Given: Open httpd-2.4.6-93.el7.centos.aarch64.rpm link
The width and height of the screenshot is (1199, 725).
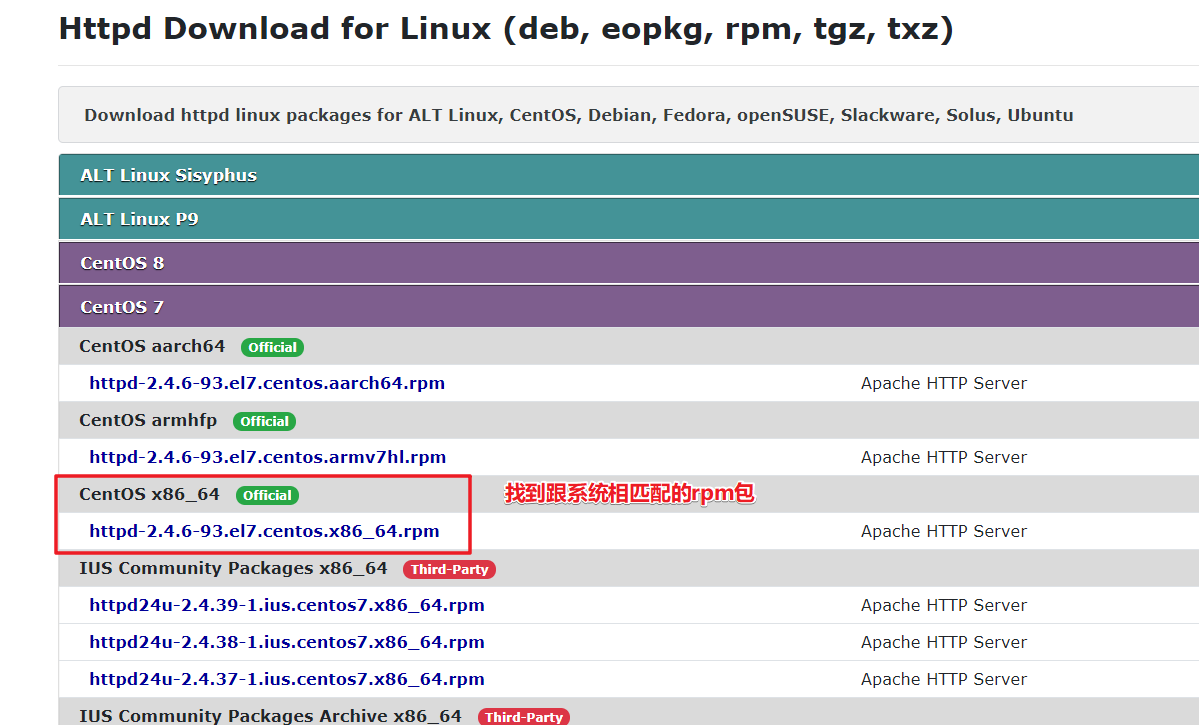Looking at the screenshot, I should click(x=267, y=383).
